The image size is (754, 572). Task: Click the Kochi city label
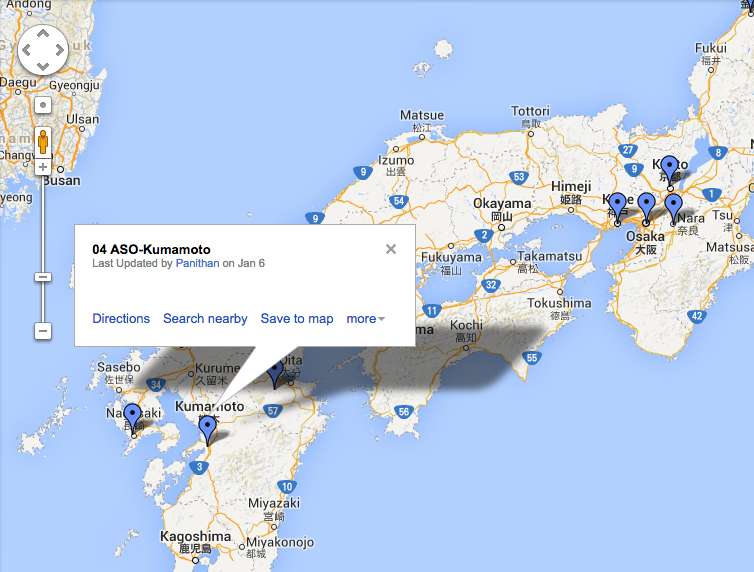(x=466, y=325)
